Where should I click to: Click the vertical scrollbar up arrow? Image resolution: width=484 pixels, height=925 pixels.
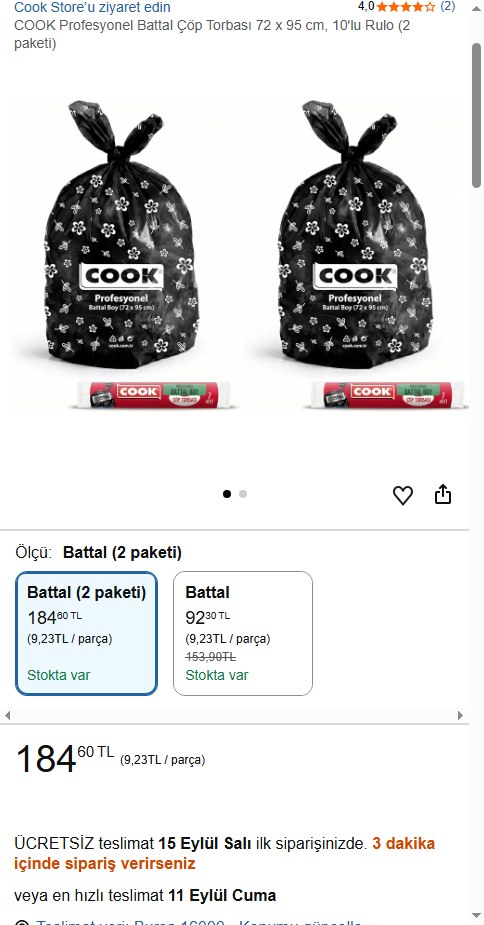point(476,9)
